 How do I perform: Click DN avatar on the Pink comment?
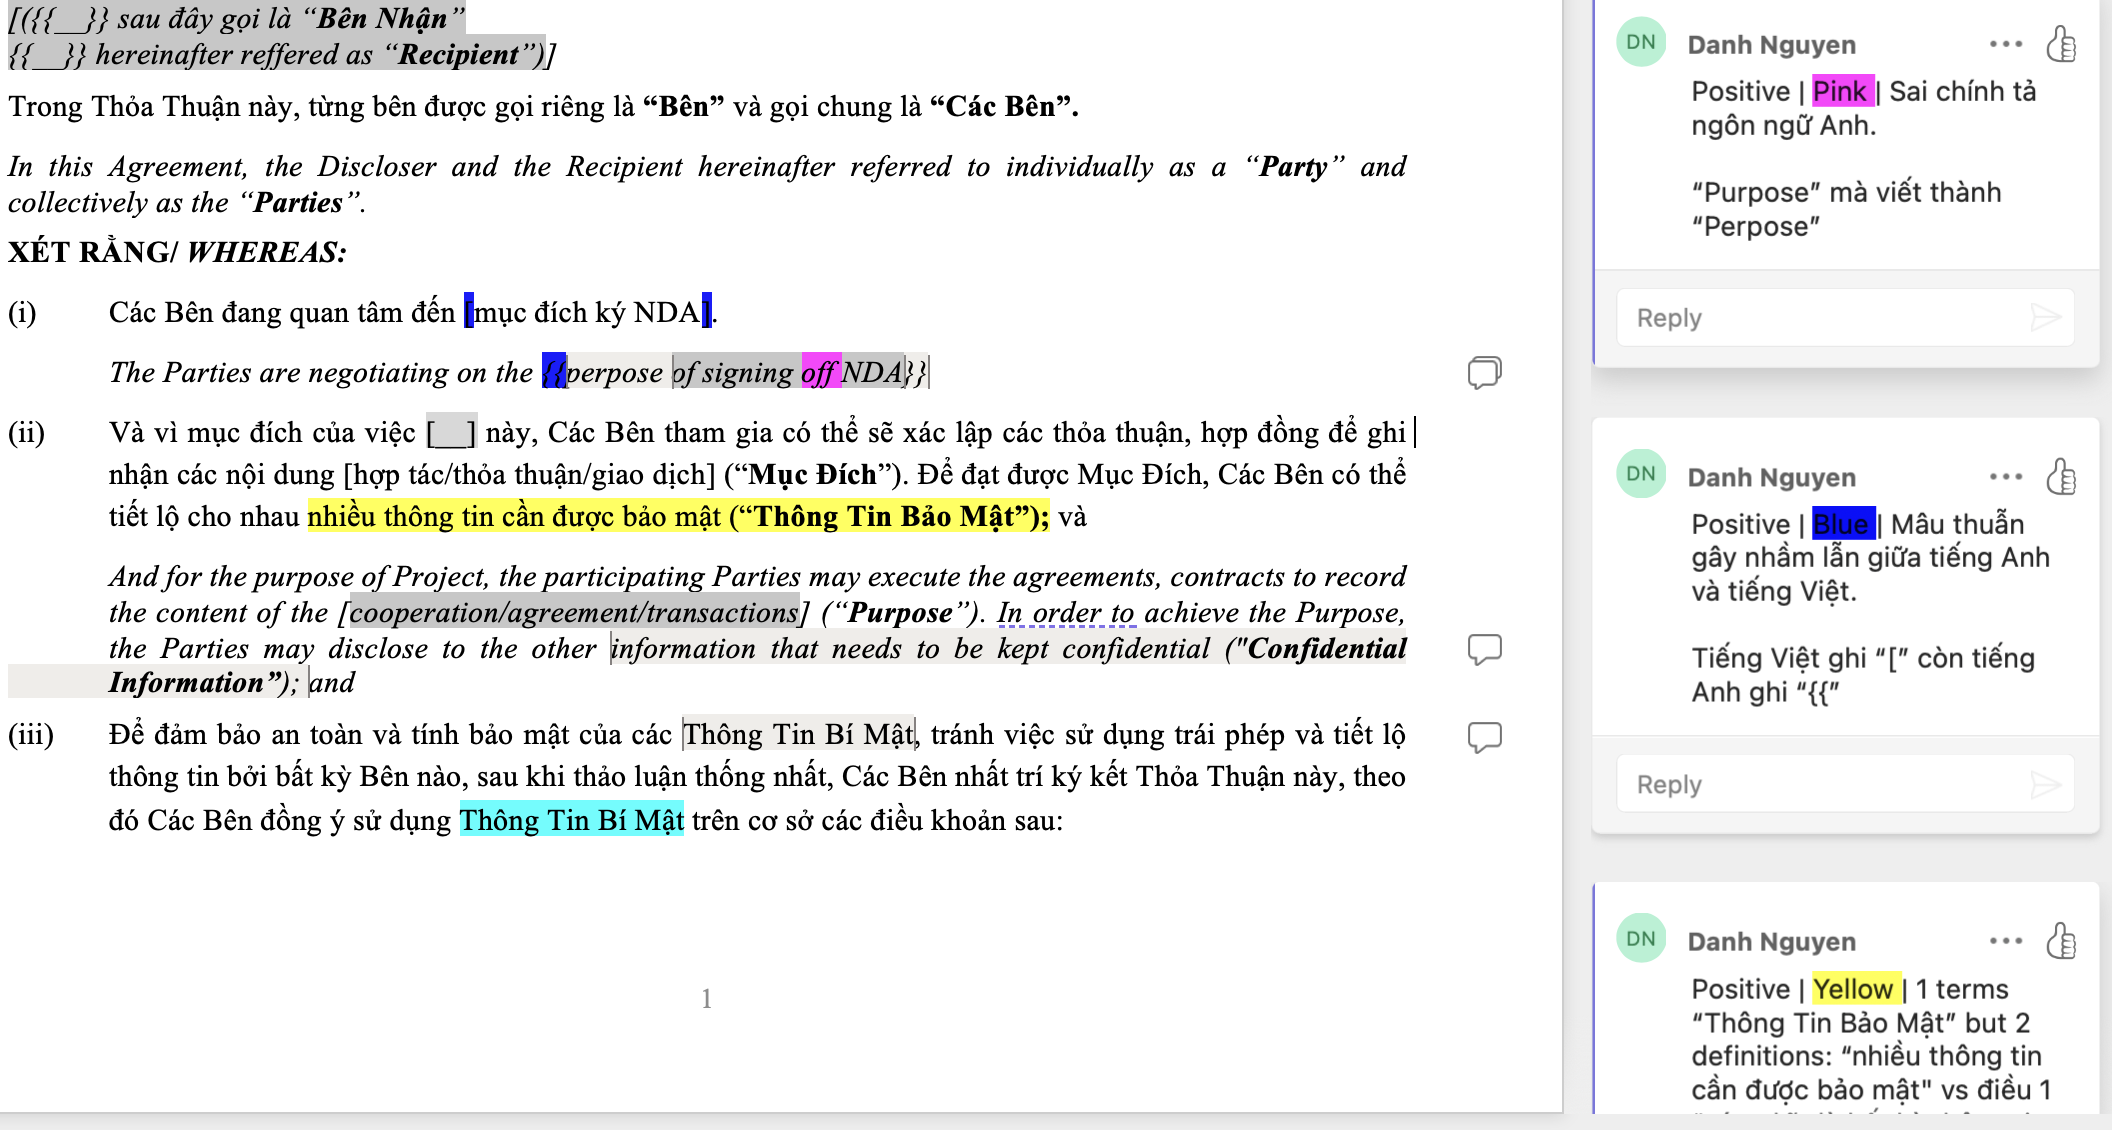pyautogui.click(x=1641, y=43)
